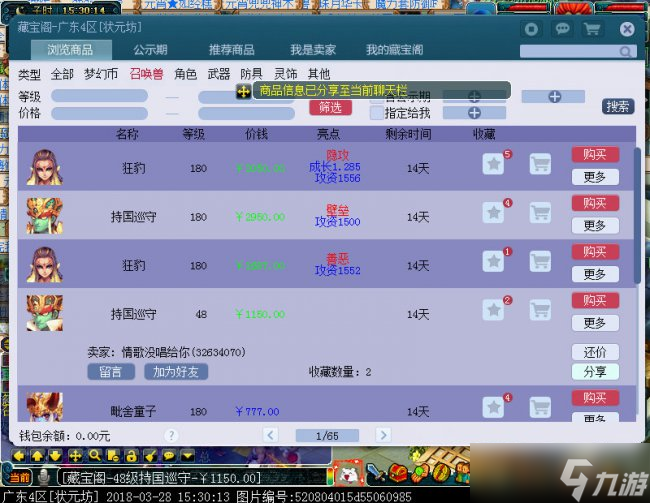Click the yellow up arrow chat toolbar icon
Viewport: 650px width, 503px height.
pos(37,456)
